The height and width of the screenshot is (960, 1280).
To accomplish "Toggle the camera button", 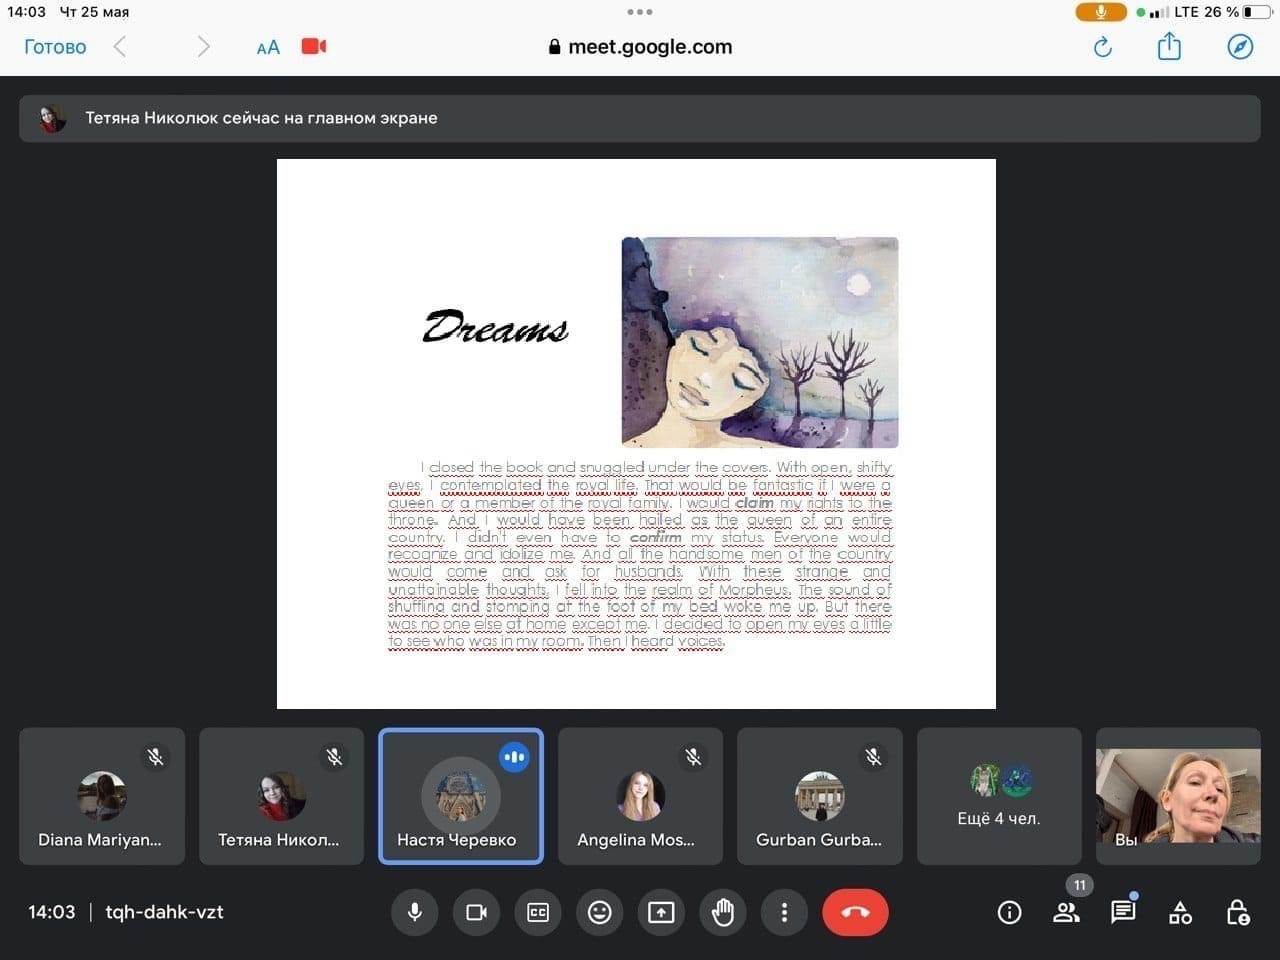I will pos(476,912).
